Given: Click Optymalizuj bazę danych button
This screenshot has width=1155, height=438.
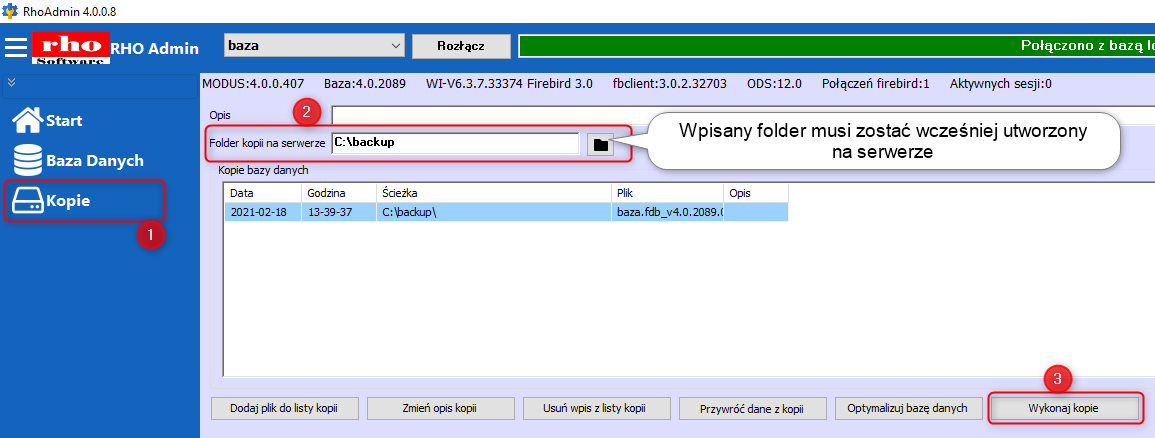Looking at the screenshot, I should point(907,408).
